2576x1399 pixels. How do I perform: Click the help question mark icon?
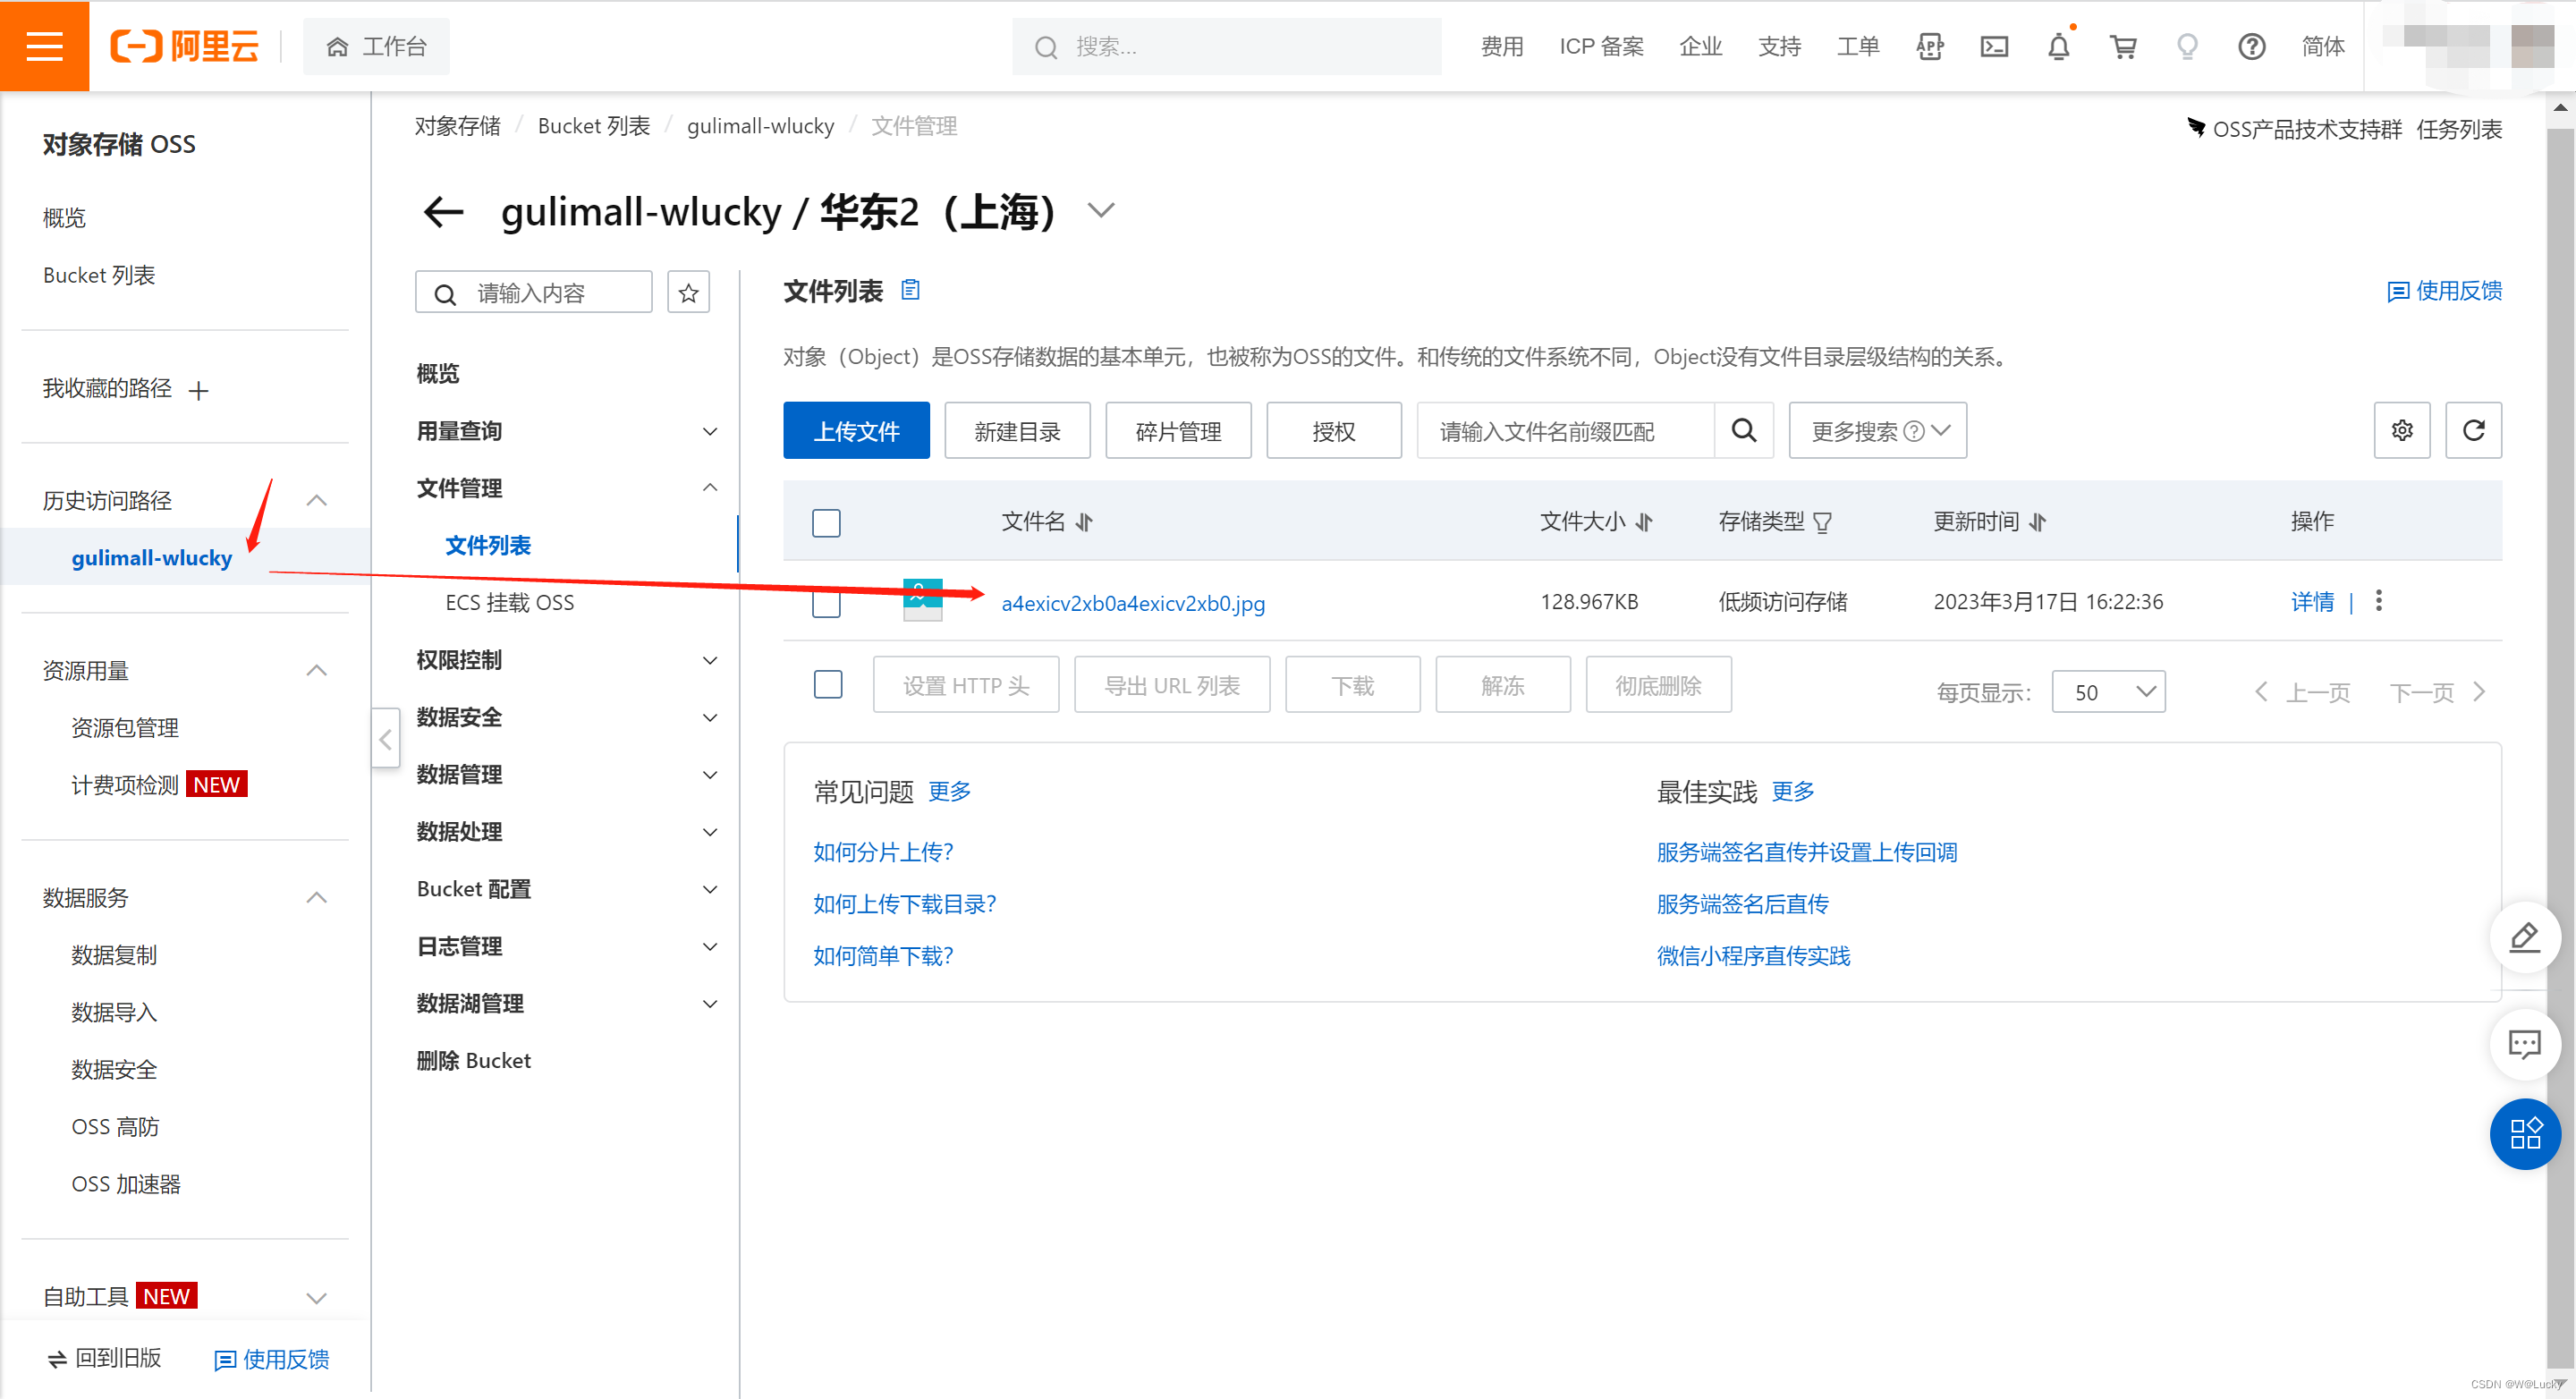(2251, 47)
